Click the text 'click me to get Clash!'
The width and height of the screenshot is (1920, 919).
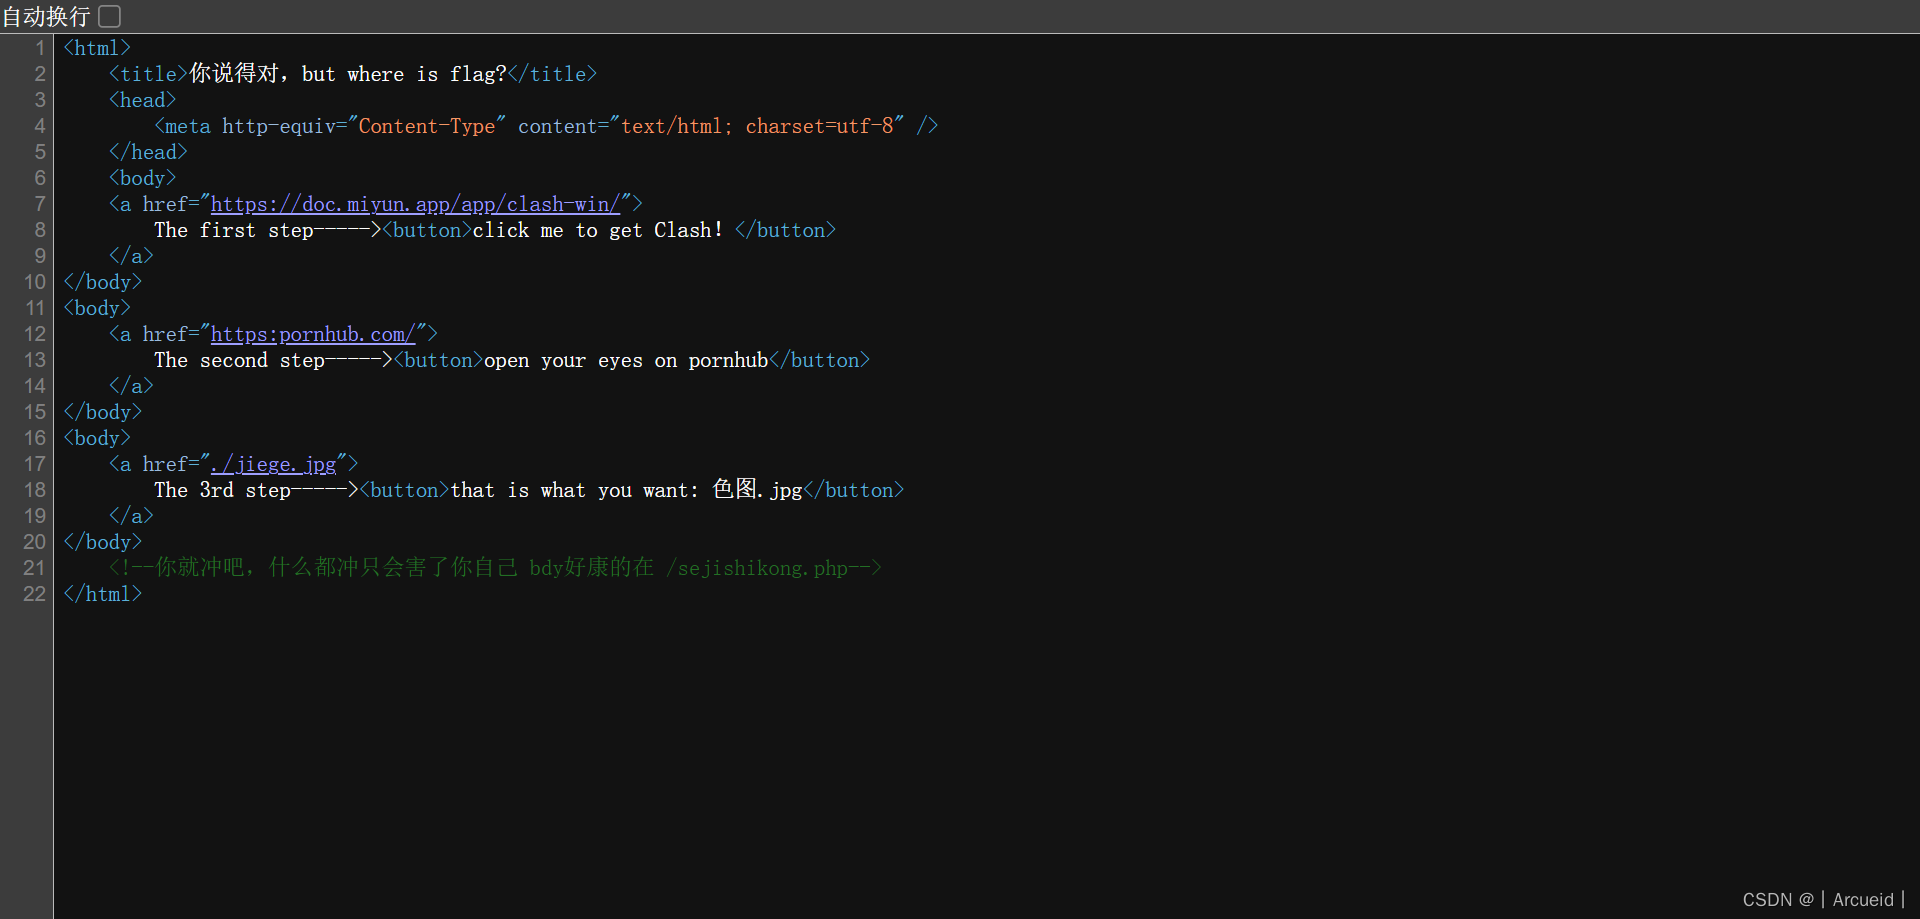(597, 230)
